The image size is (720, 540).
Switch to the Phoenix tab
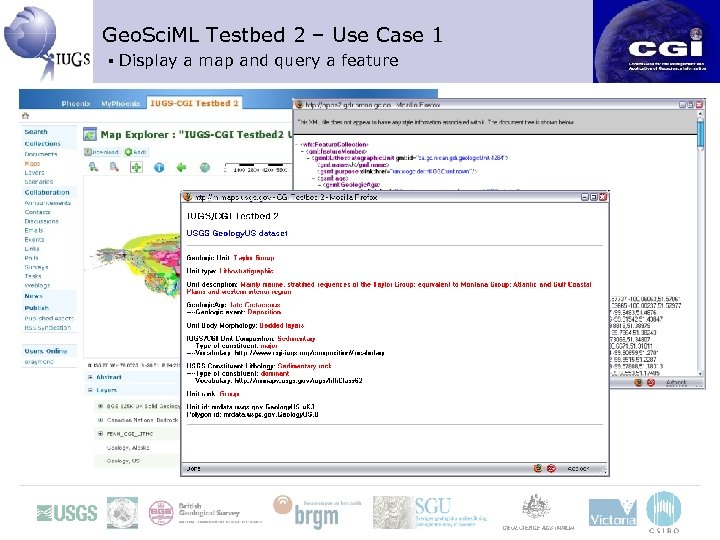click(76, 104)
